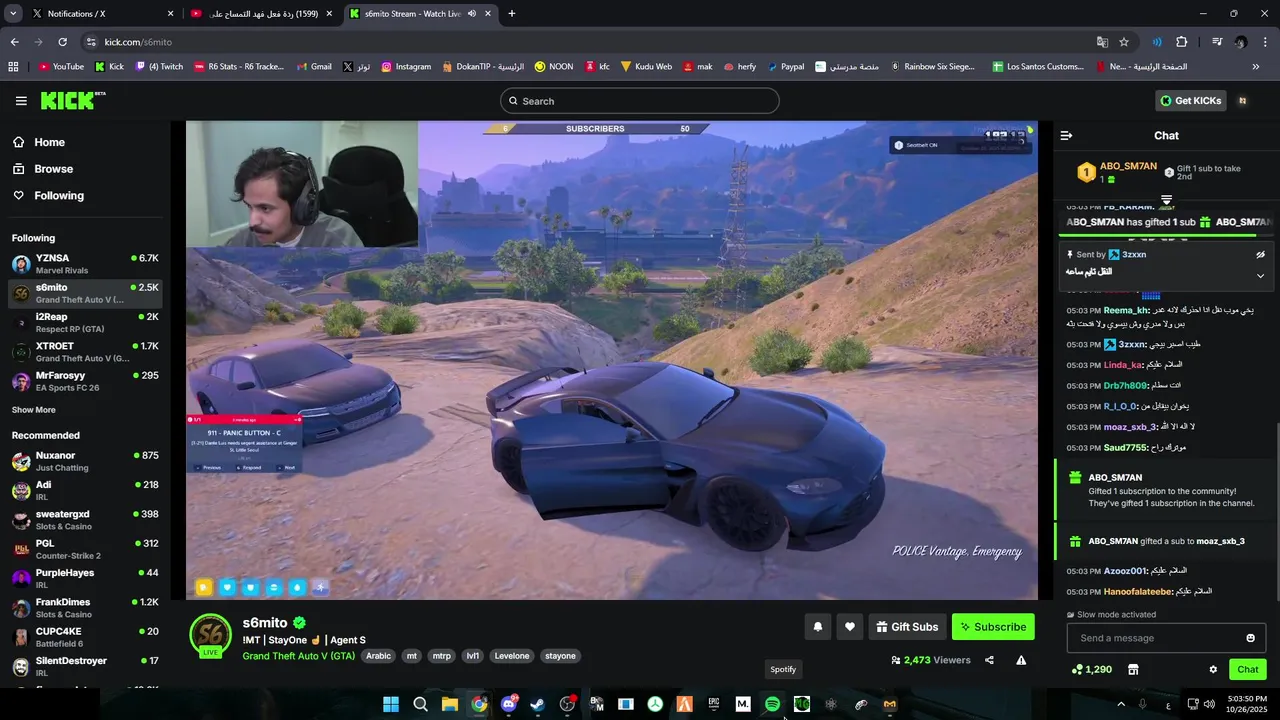Open the hamburger menu beside the Kick logo
The width and height of the screenshot is (1280, 720).
[21, 101]
